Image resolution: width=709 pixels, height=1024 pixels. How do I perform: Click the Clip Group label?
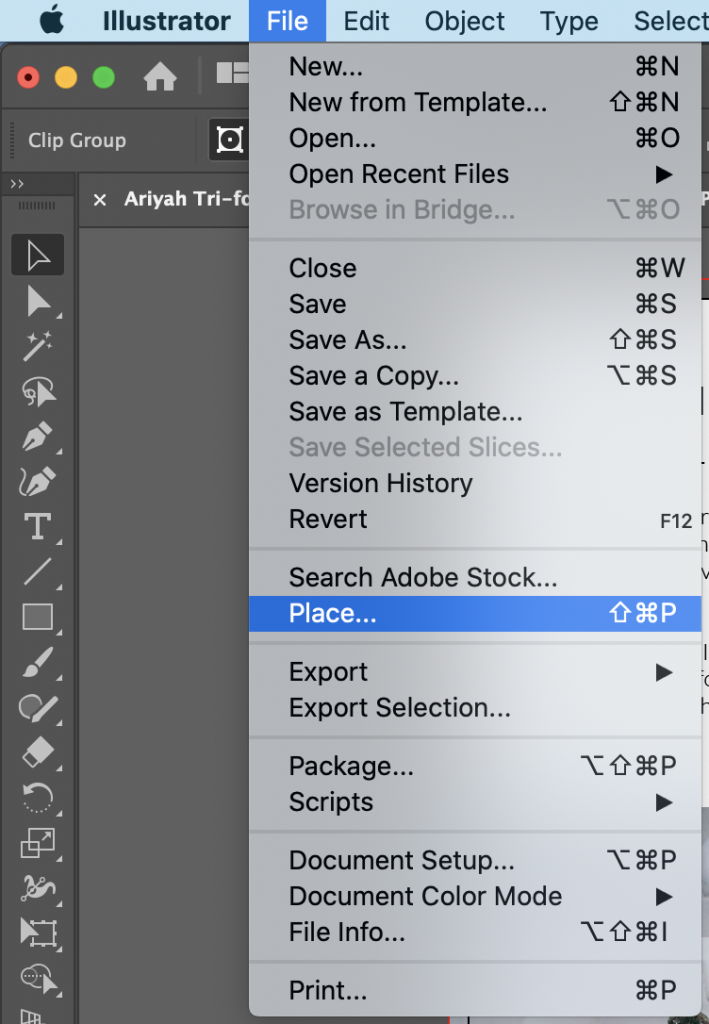click(77, 140)
